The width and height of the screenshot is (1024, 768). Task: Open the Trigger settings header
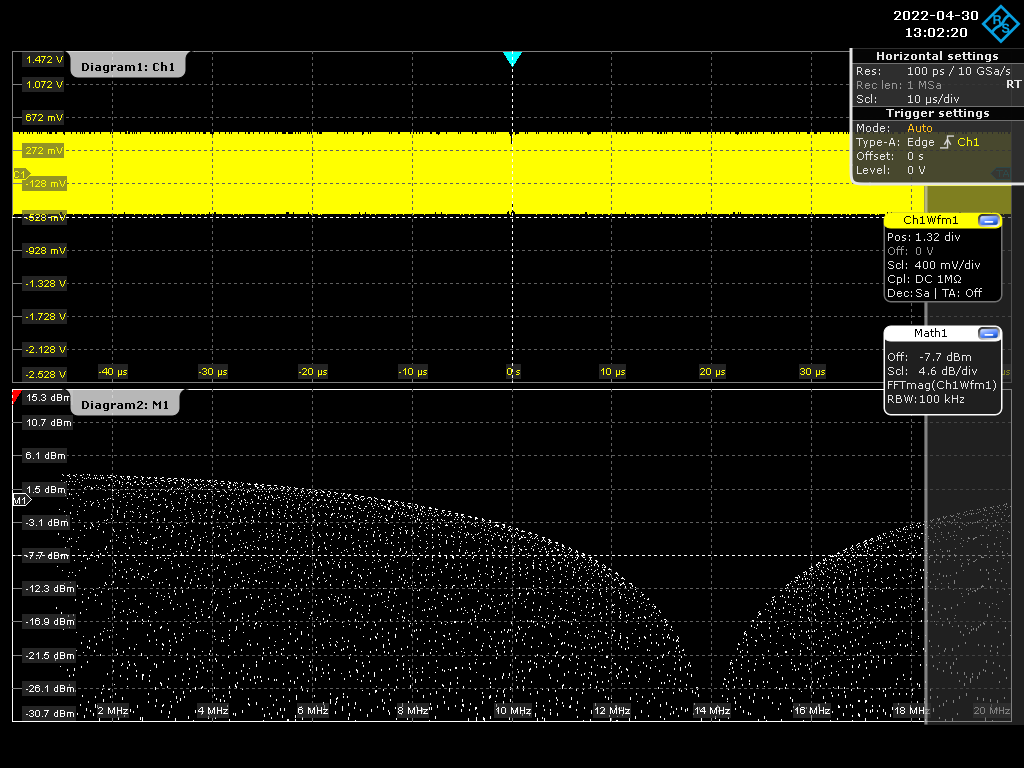pyautogui.click(x=937, y=113)
